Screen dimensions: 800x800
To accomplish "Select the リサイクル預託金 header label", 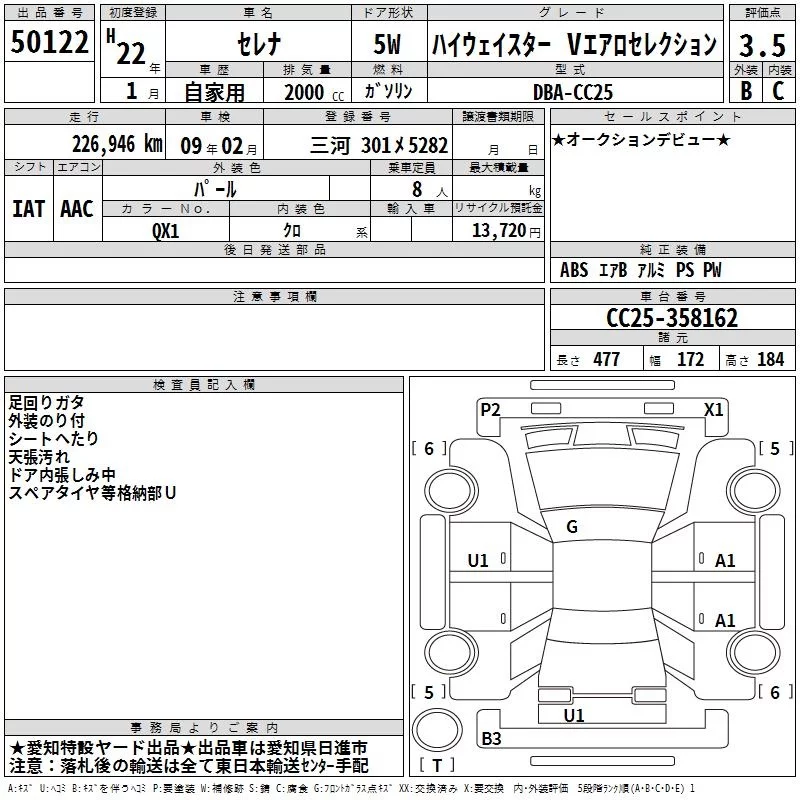I will tap(498, 209).
